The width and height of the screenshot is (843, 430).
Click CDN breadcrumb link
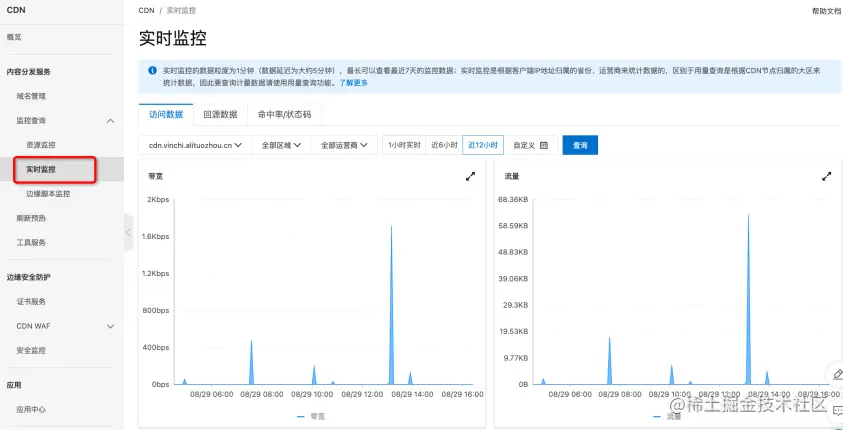[x=146, y=10]
